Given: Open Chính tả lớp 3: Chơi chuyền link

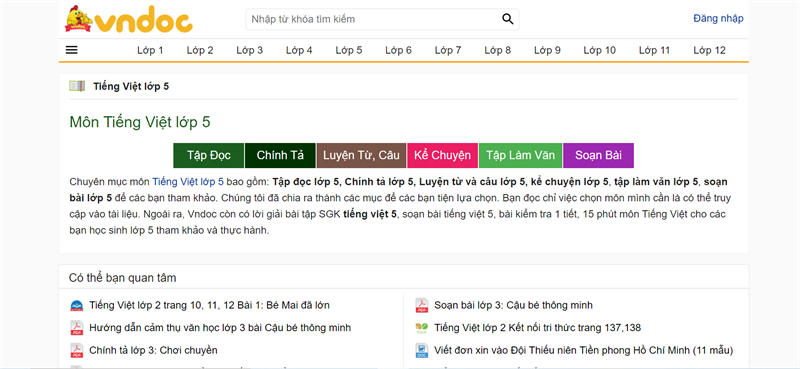Looking at the screenshot, I should [x=153, y=350].
